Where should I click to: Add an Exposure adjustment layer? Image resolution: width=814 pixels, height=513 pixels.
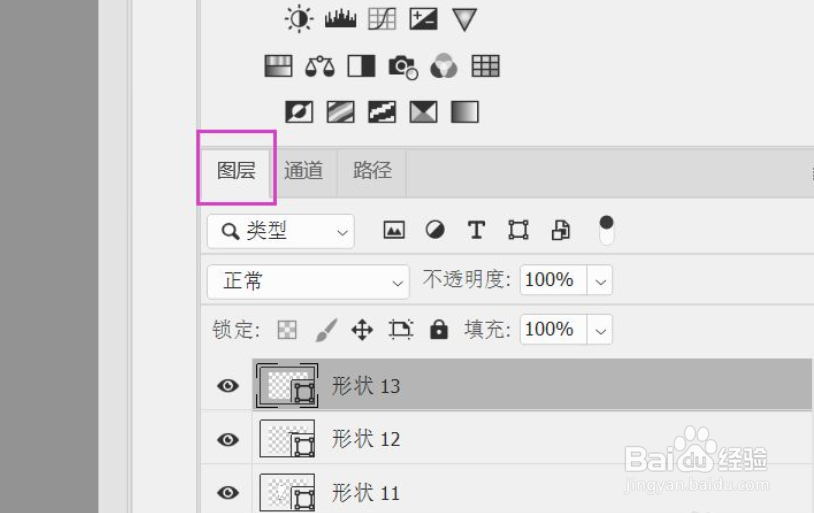tap(423, 19)
